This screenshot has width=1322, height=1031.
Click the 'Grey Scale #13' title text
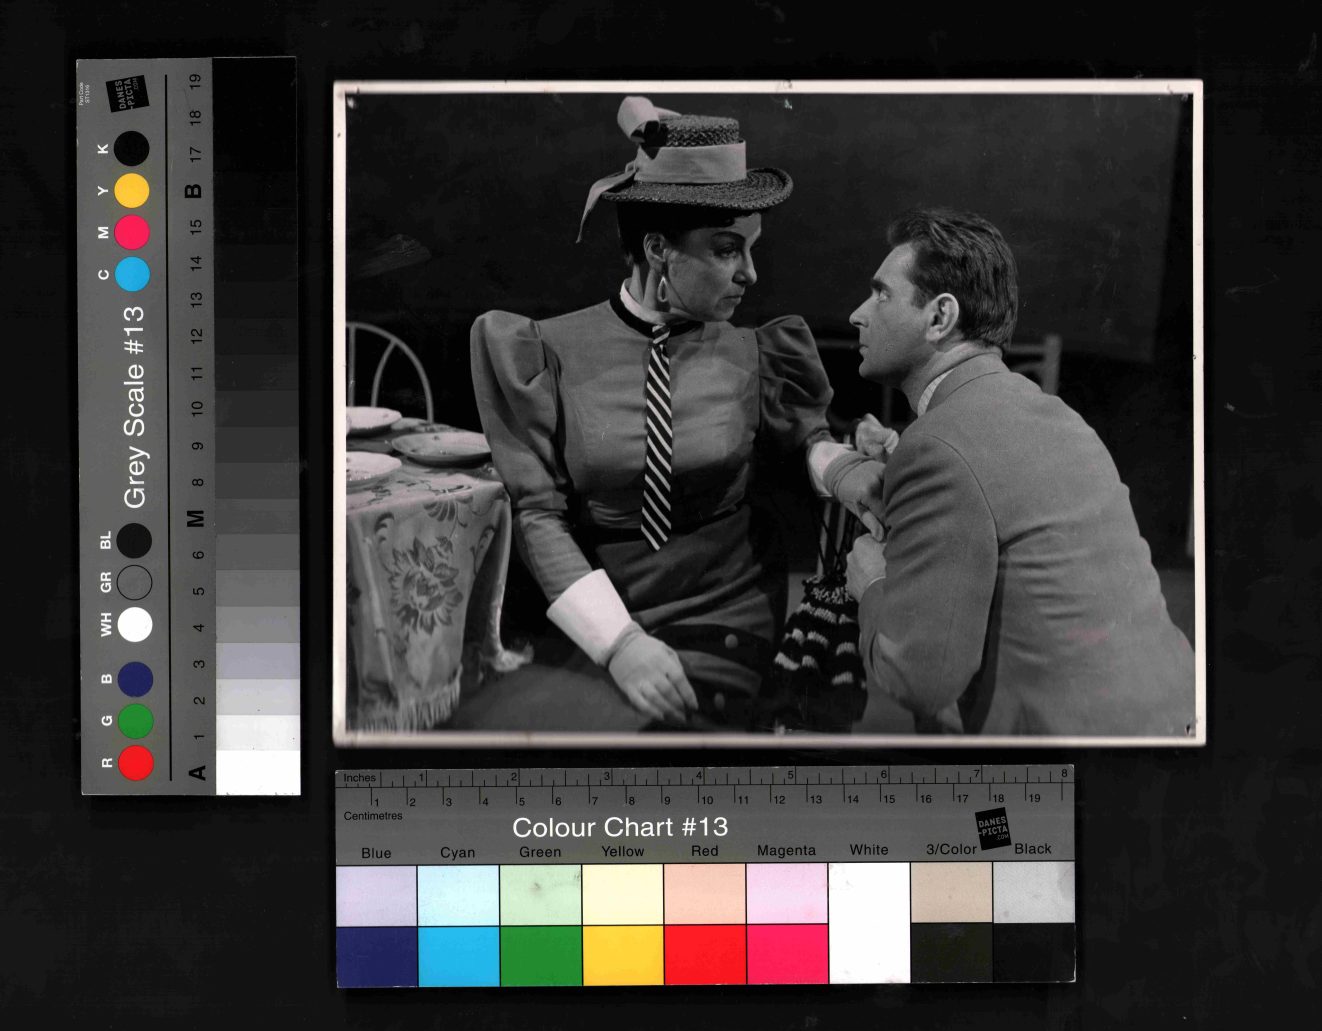[134, 407]
